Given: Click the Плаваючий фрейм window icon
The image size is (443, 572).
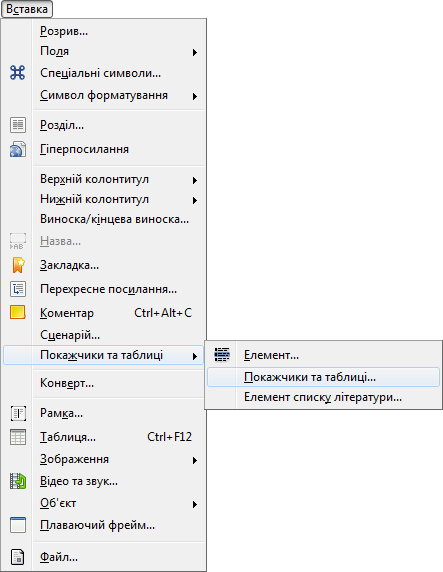Looking at the screenshot, I should point(18,525).
